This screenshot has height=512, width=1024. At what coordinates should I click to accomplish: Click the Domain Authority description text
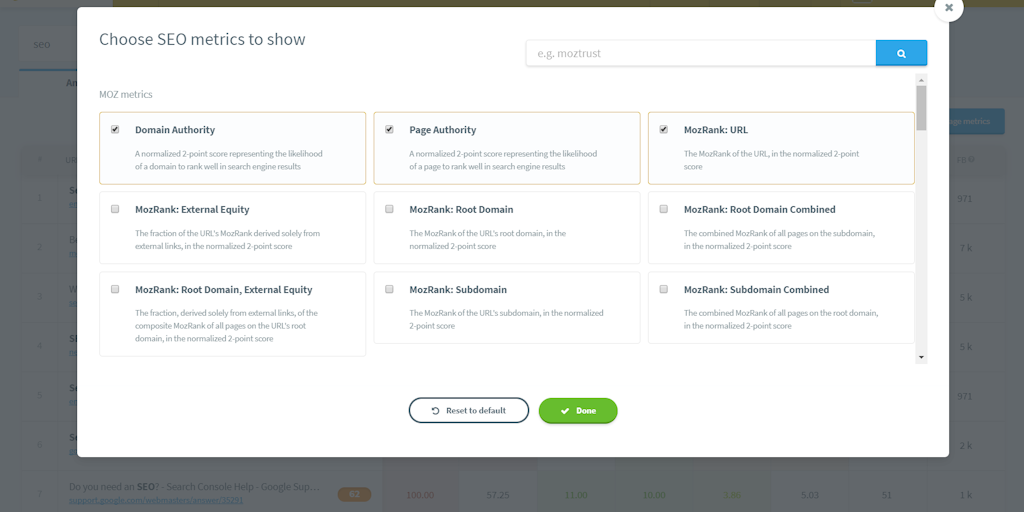coord(229,160)
